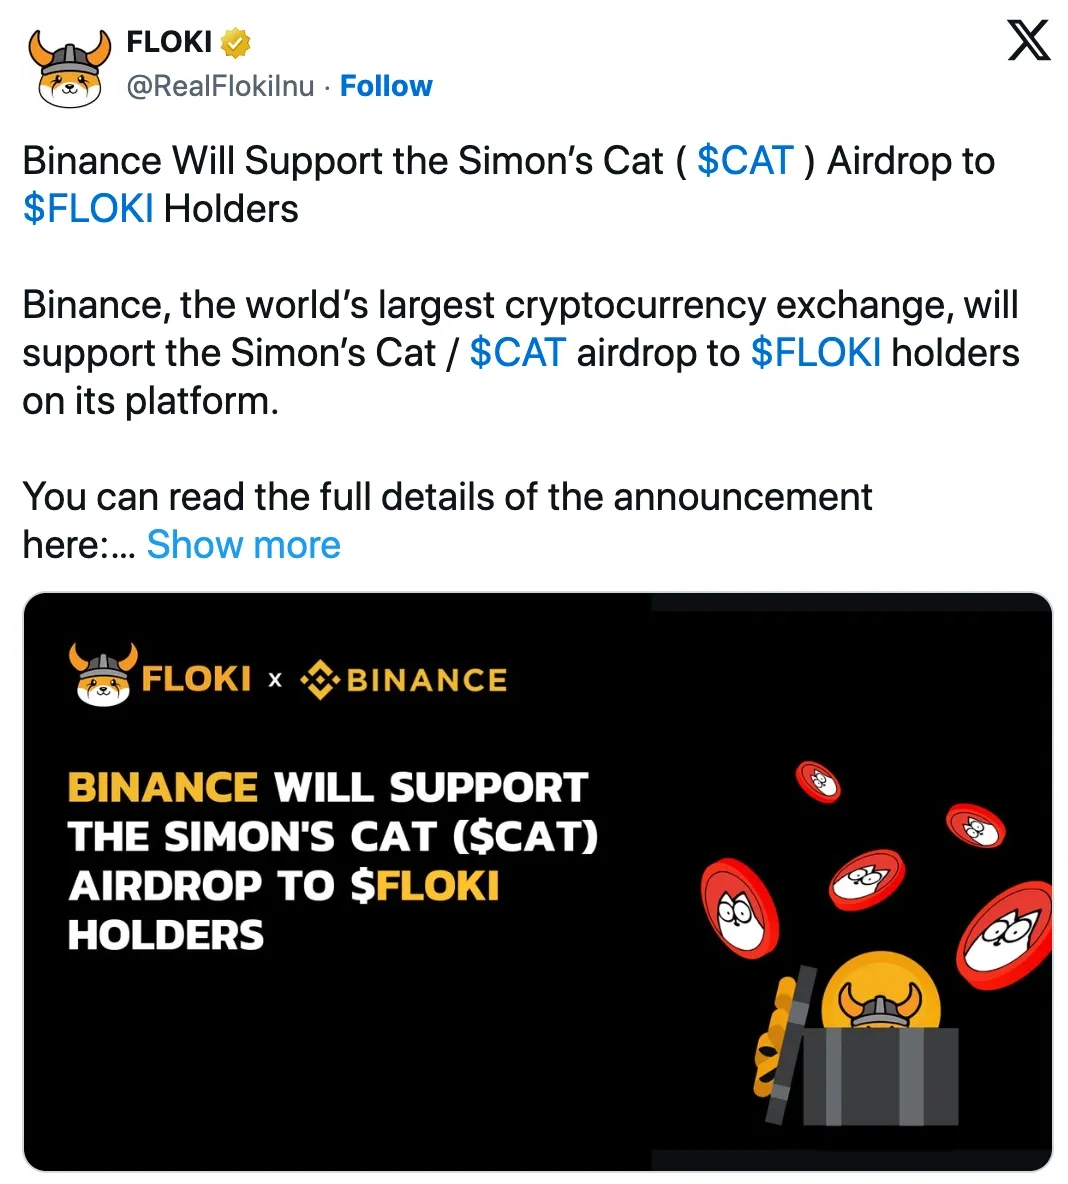This screenshot has width=1068, height=1184.
Task: Click the $CAT link in the body paragraph
Action: click(x=518, y=352)
